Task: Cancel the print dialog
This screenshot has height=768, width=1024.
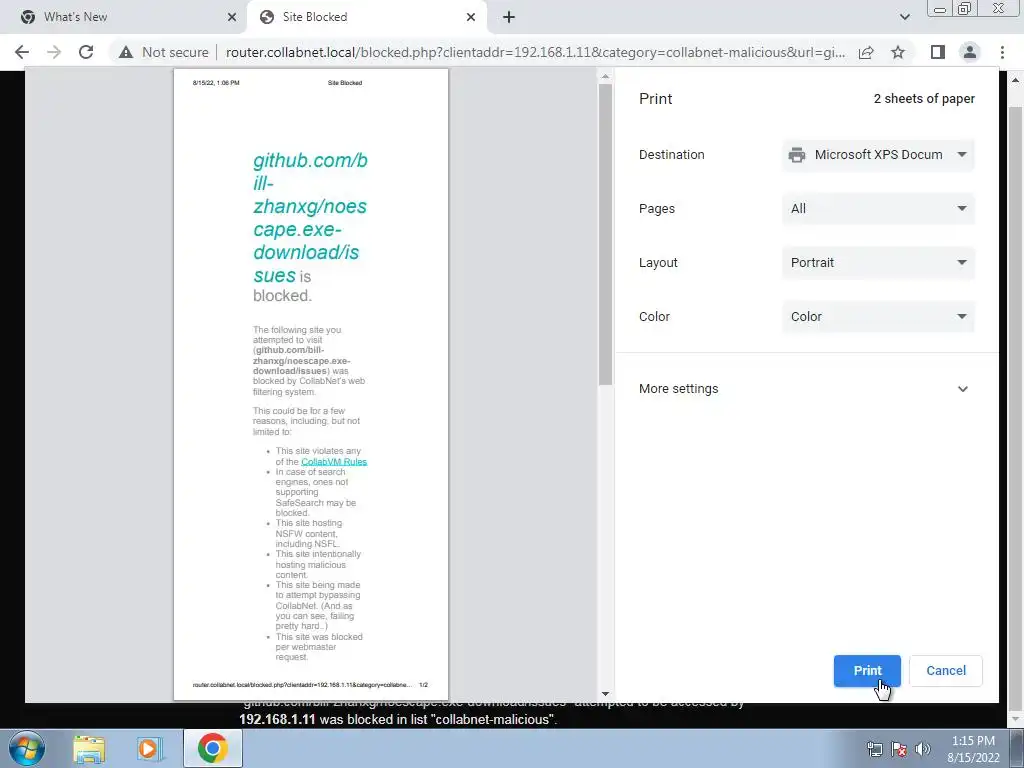Action: click(x=946, y=671)
